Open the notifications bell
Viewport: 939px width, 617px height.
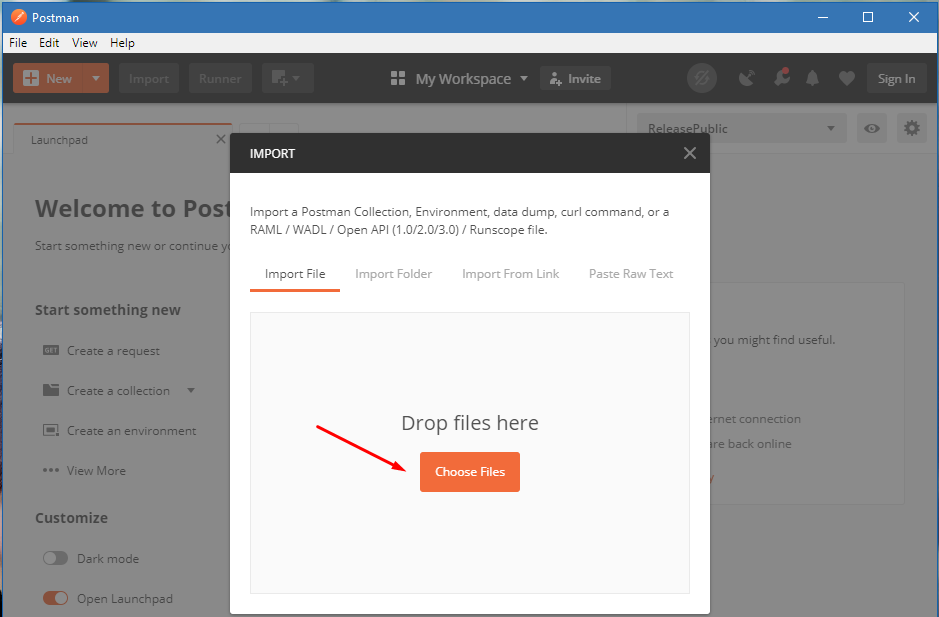[x=813, y=78]
